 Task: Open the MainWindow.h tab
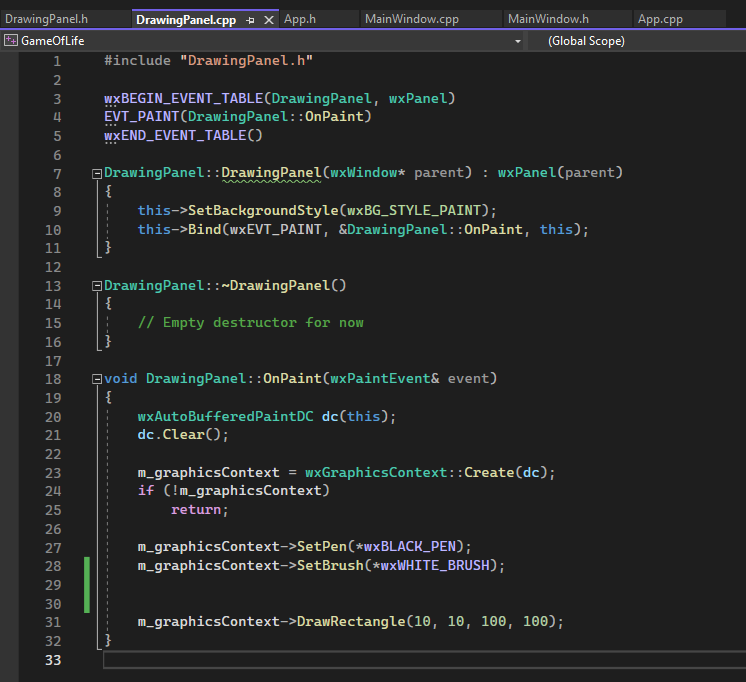tap(548, 19)
